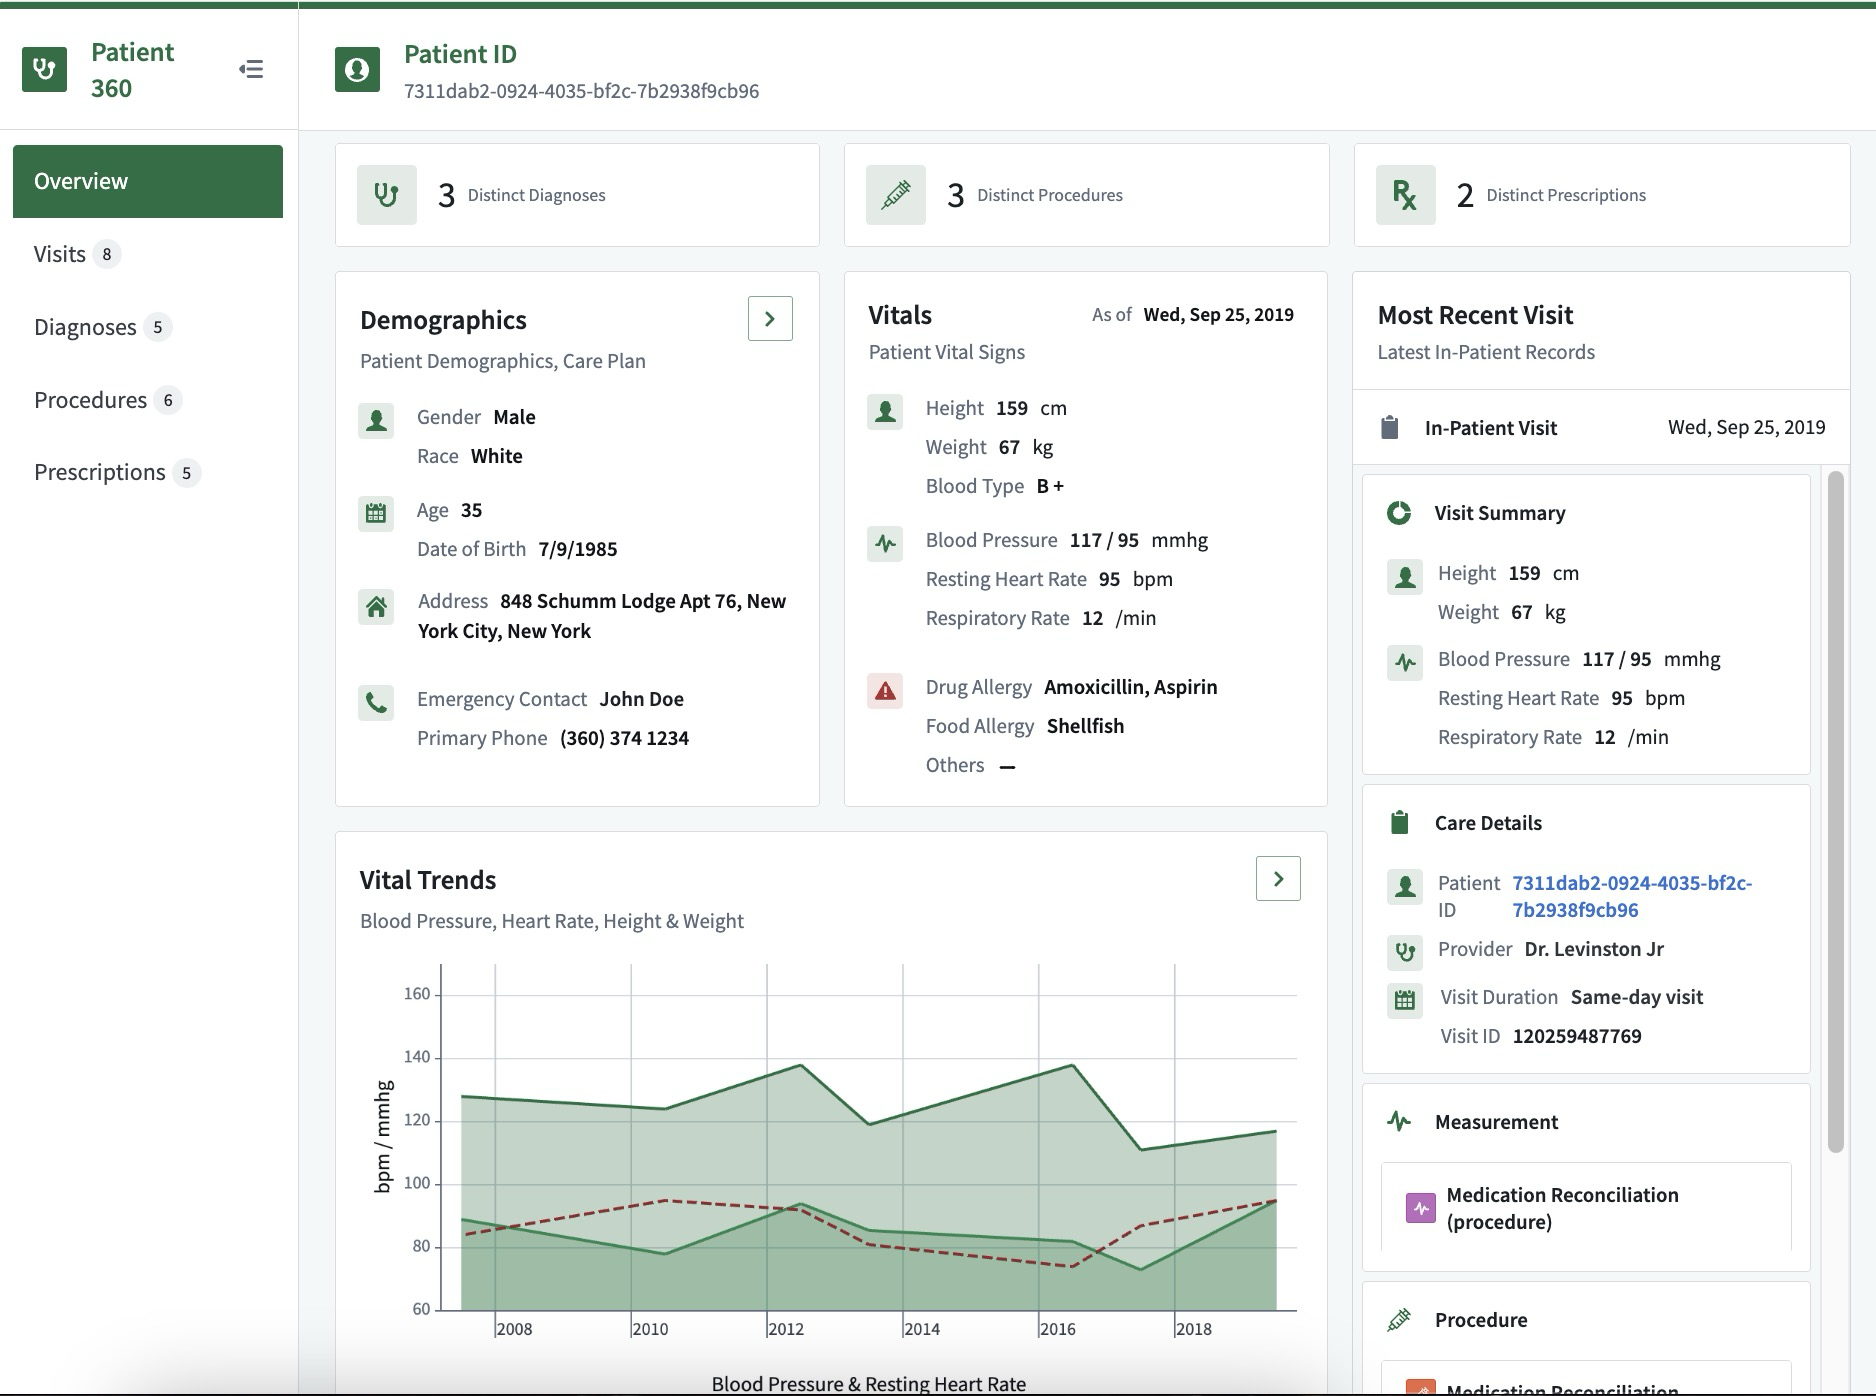Click the Distinct Diagnoses stethoscope icon

pos(387,195)
